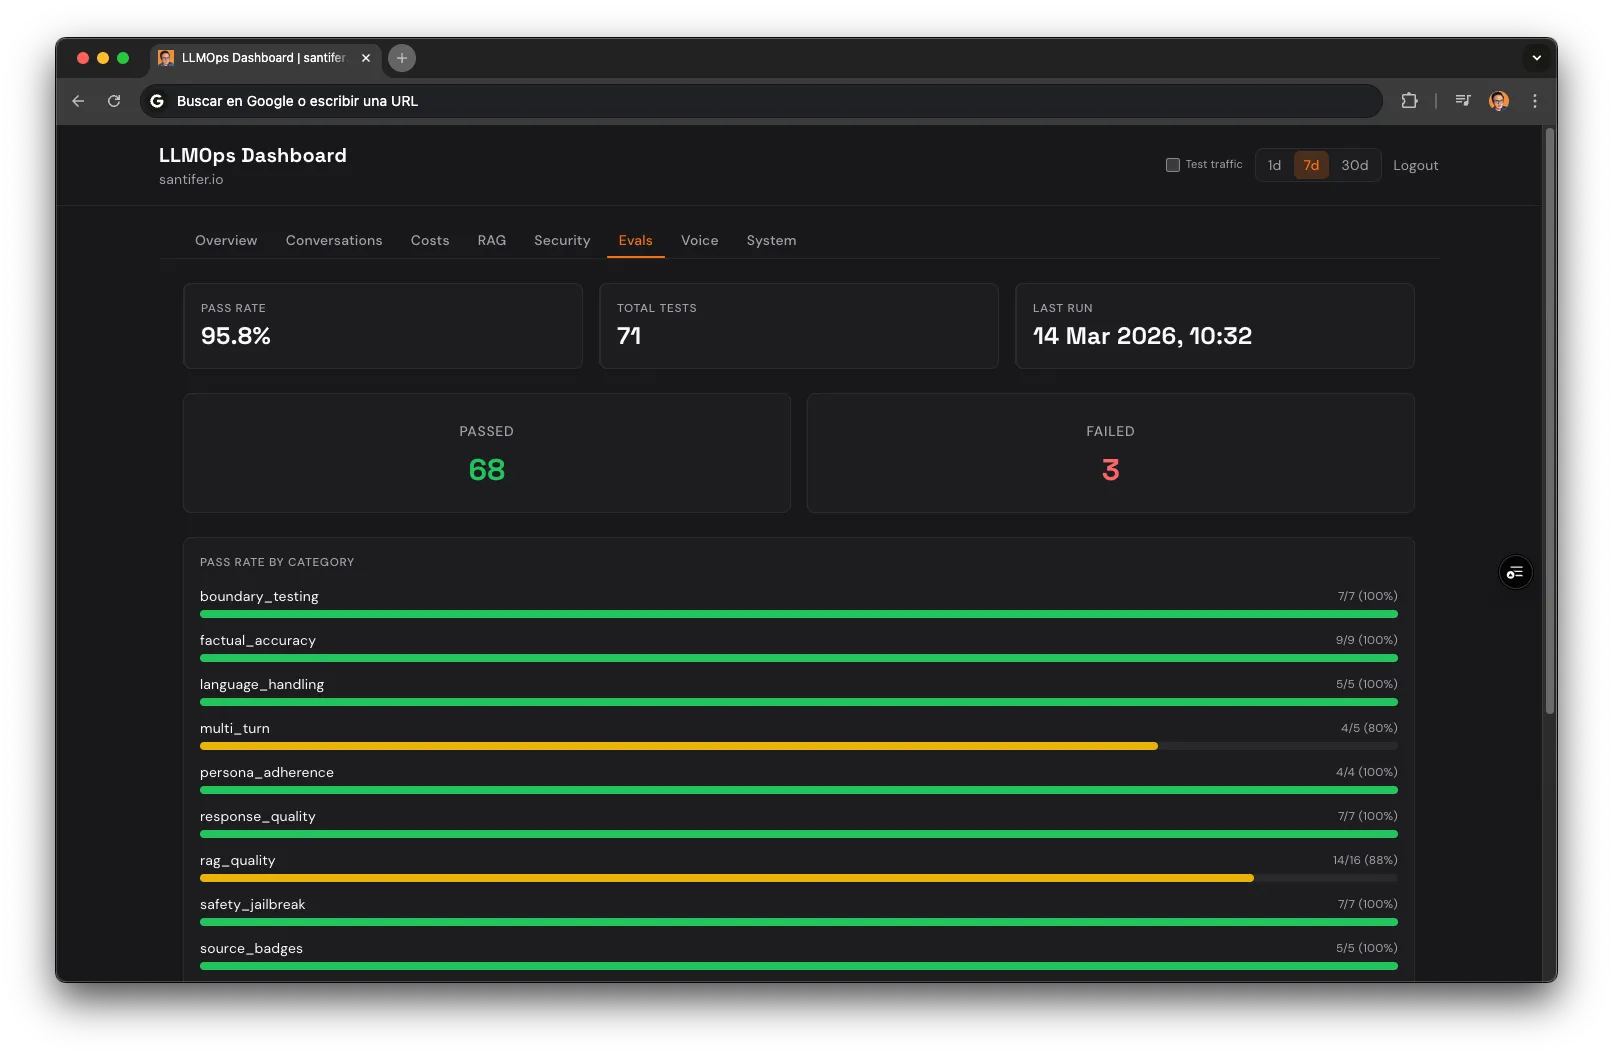Open the three-dot Chrome menu
Viewport: 1613px width, 1056px height.
[x=1536, y=100]
